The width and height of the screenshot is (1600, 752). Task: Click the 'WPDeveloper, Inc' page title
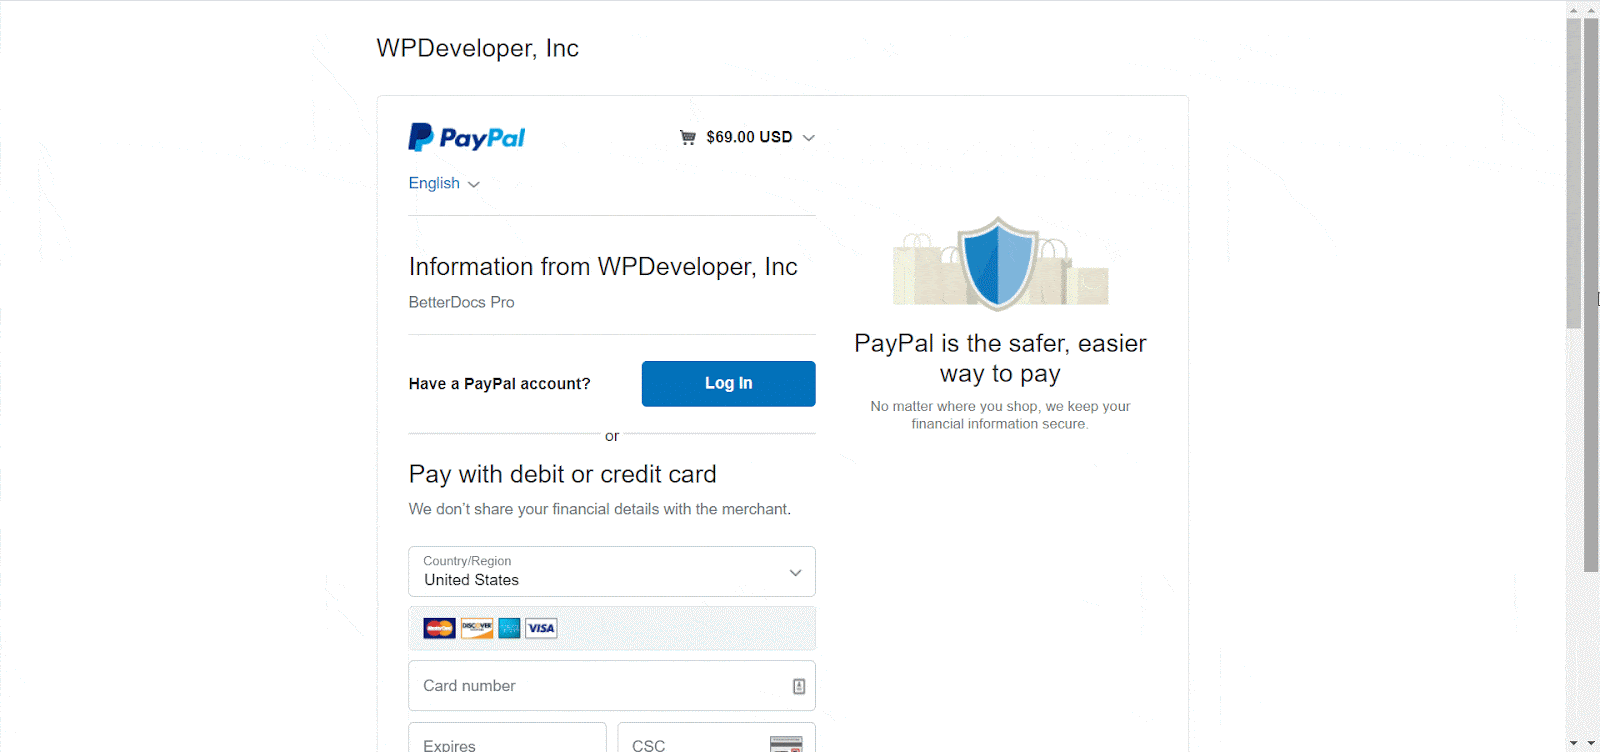477,48
